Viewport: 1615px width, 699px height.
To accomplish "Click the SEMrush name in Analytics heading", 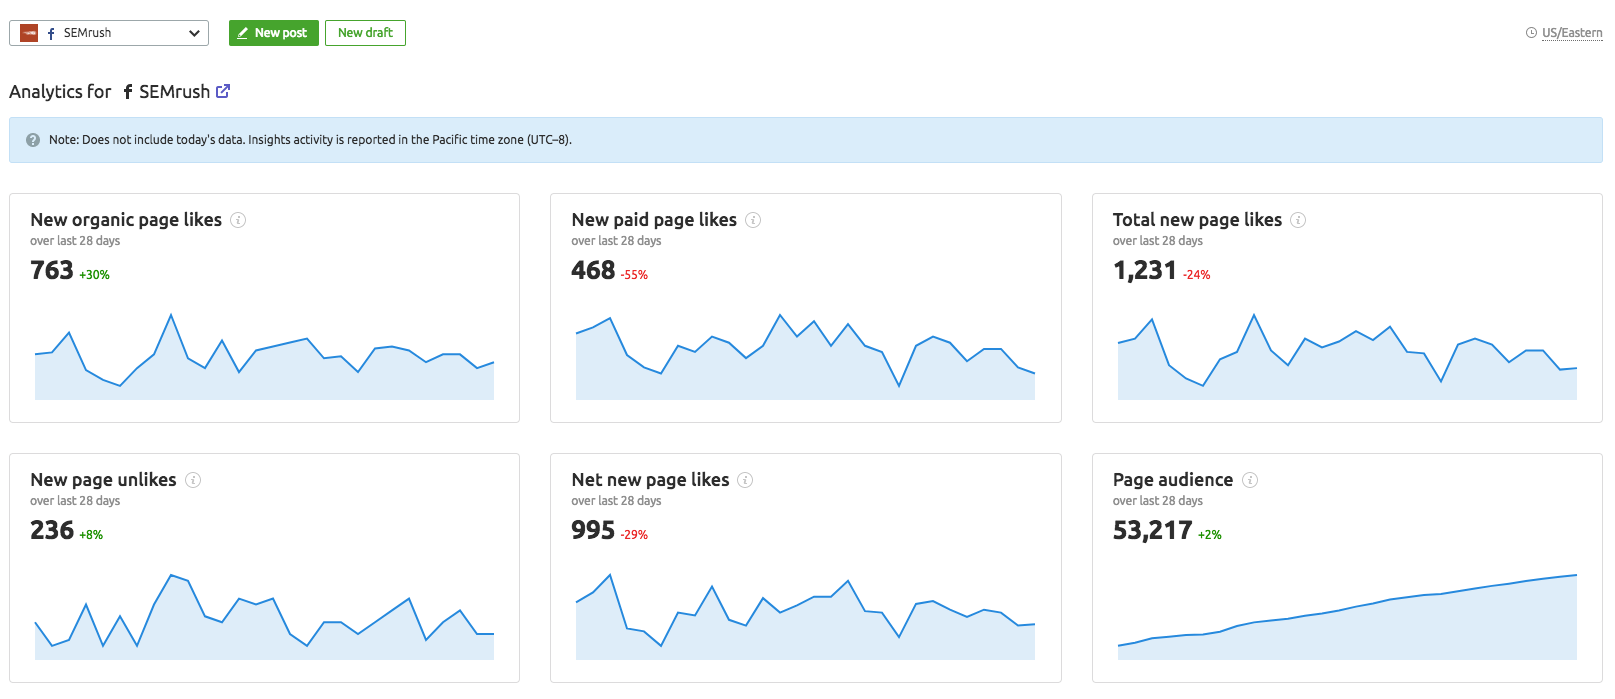I will 174,92.
